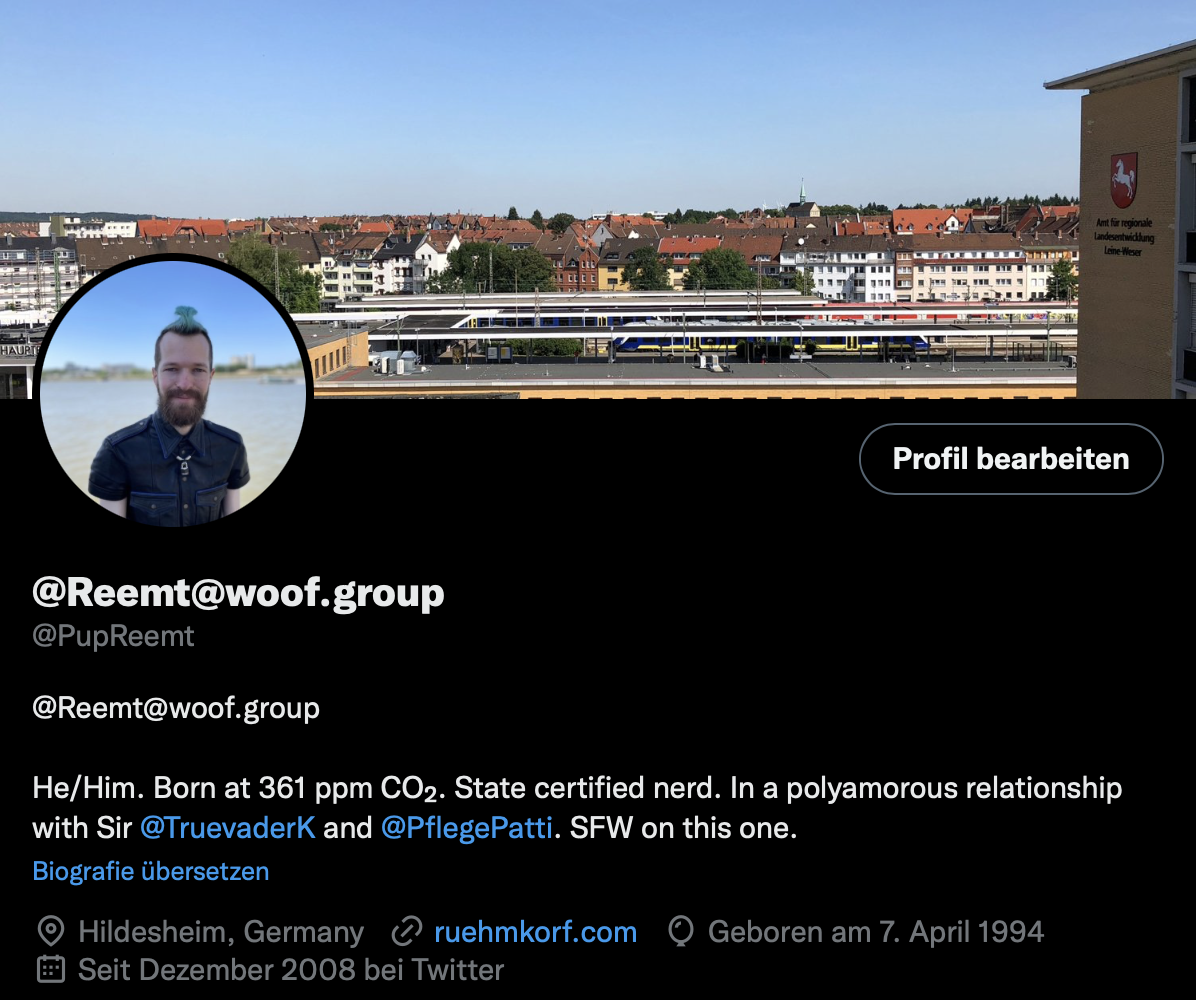Open the @PflegePatti mention in bio

466,828
